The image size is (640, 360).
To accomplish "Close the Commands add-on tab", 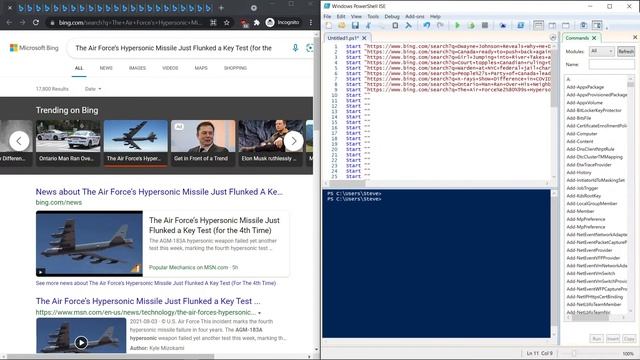I will [594, 38].
